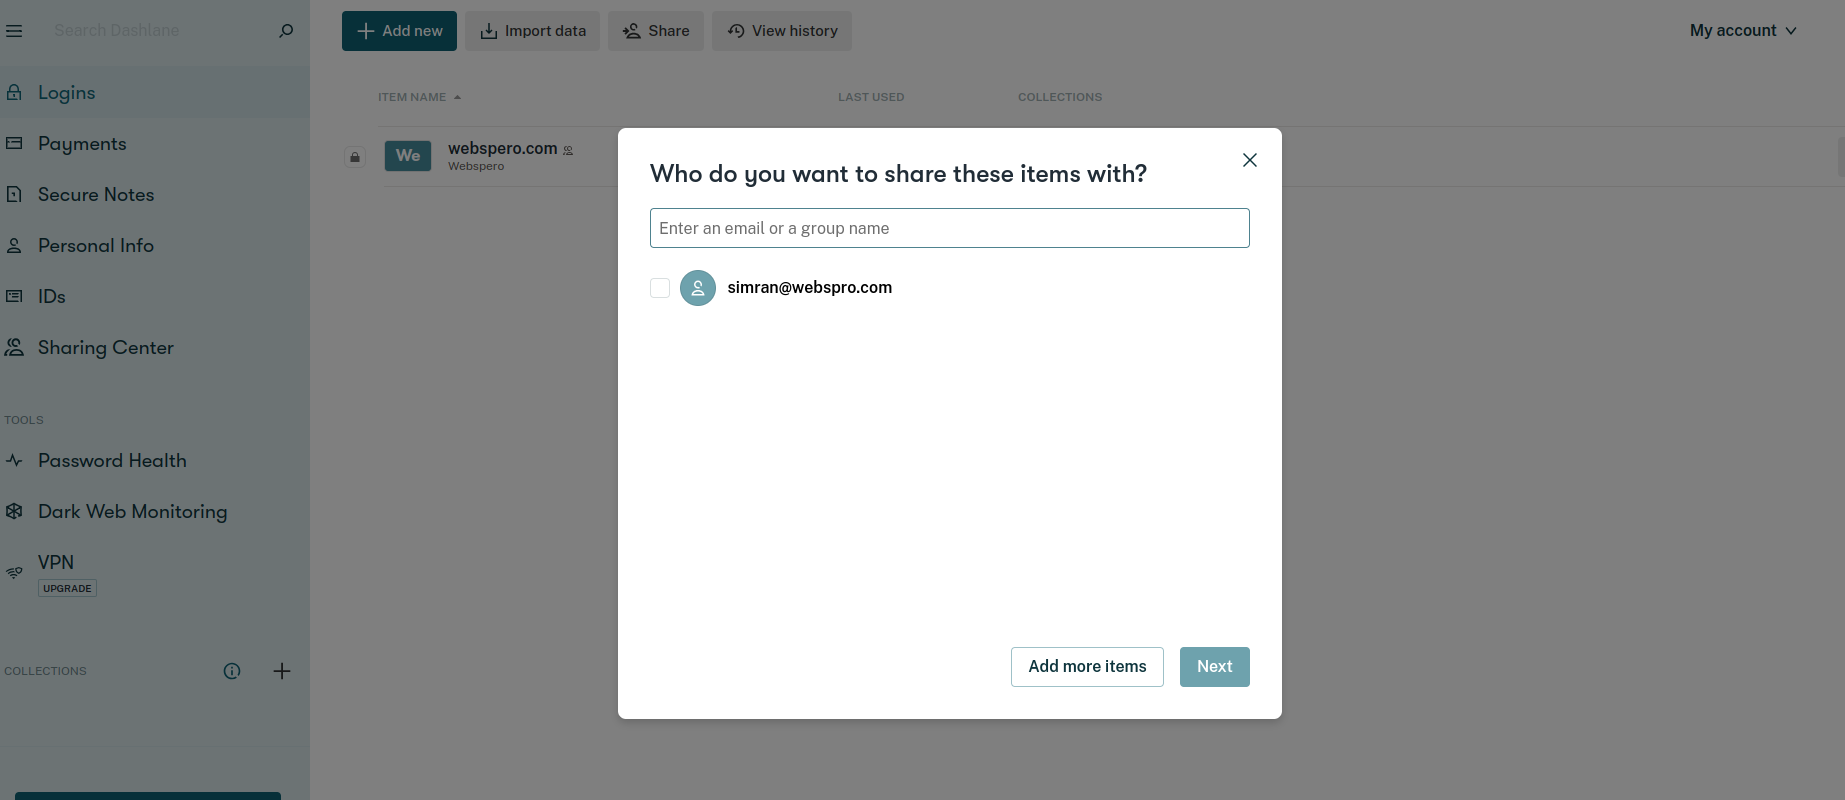Click Add more items button
This screenshot has height=800, width=1845.
point(1087,667)
